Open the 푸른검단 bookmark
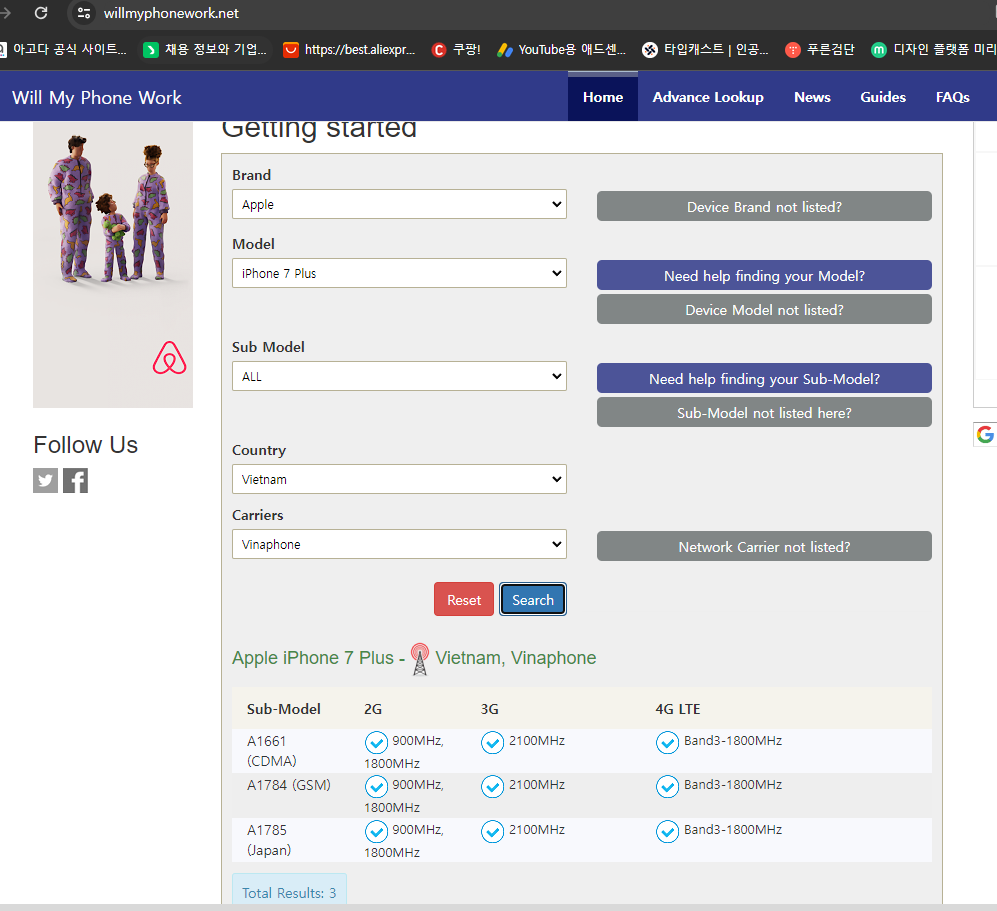997x911 pixels. (x=820, y=50)
